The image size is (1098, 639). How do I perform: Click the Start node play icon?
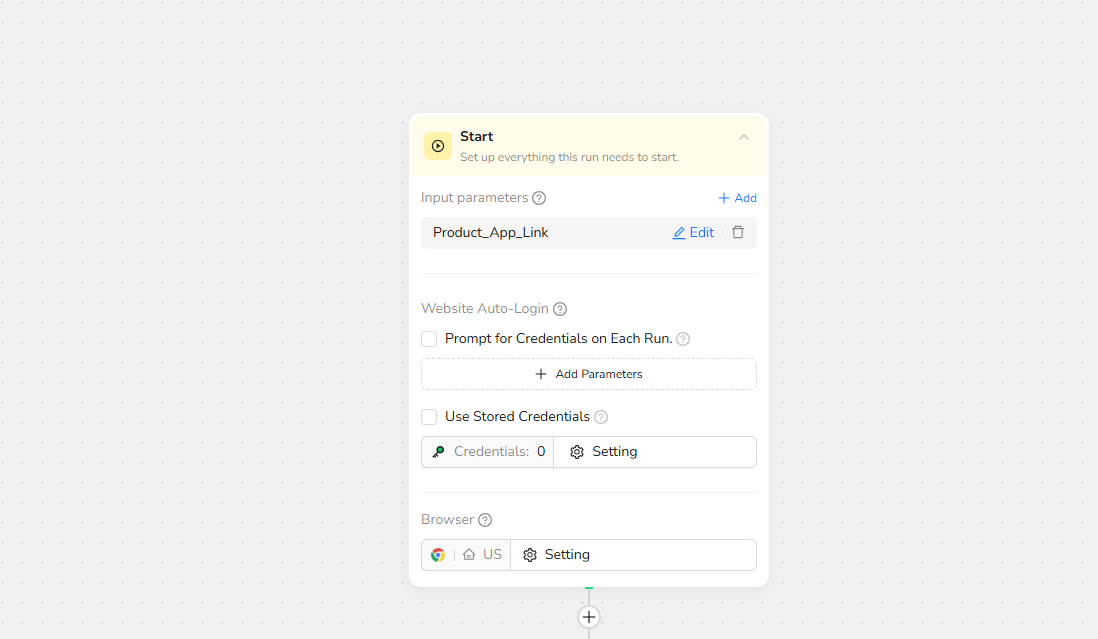(437, 146)
